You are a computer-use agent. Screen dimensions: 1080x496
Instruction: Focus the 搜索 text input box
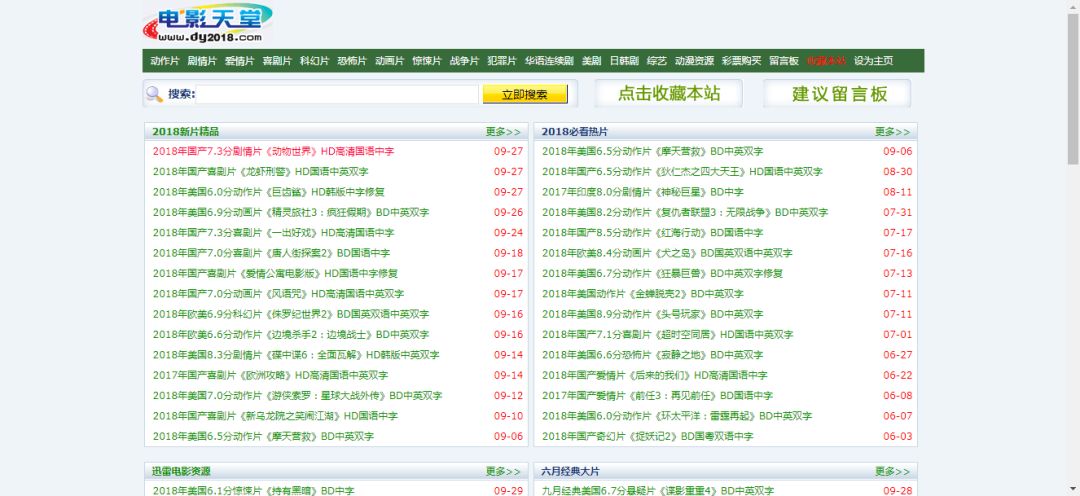[x=337, y=94]
